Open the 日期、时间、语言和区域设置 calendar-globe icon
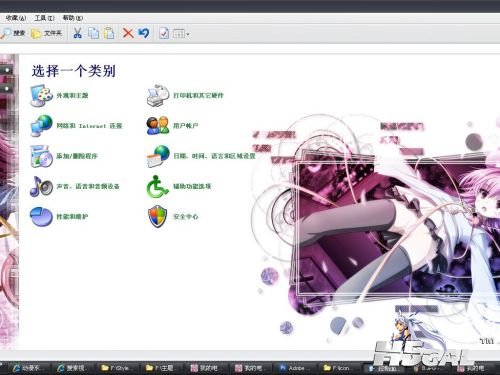The image size is (500, 375). pos(158,156)
